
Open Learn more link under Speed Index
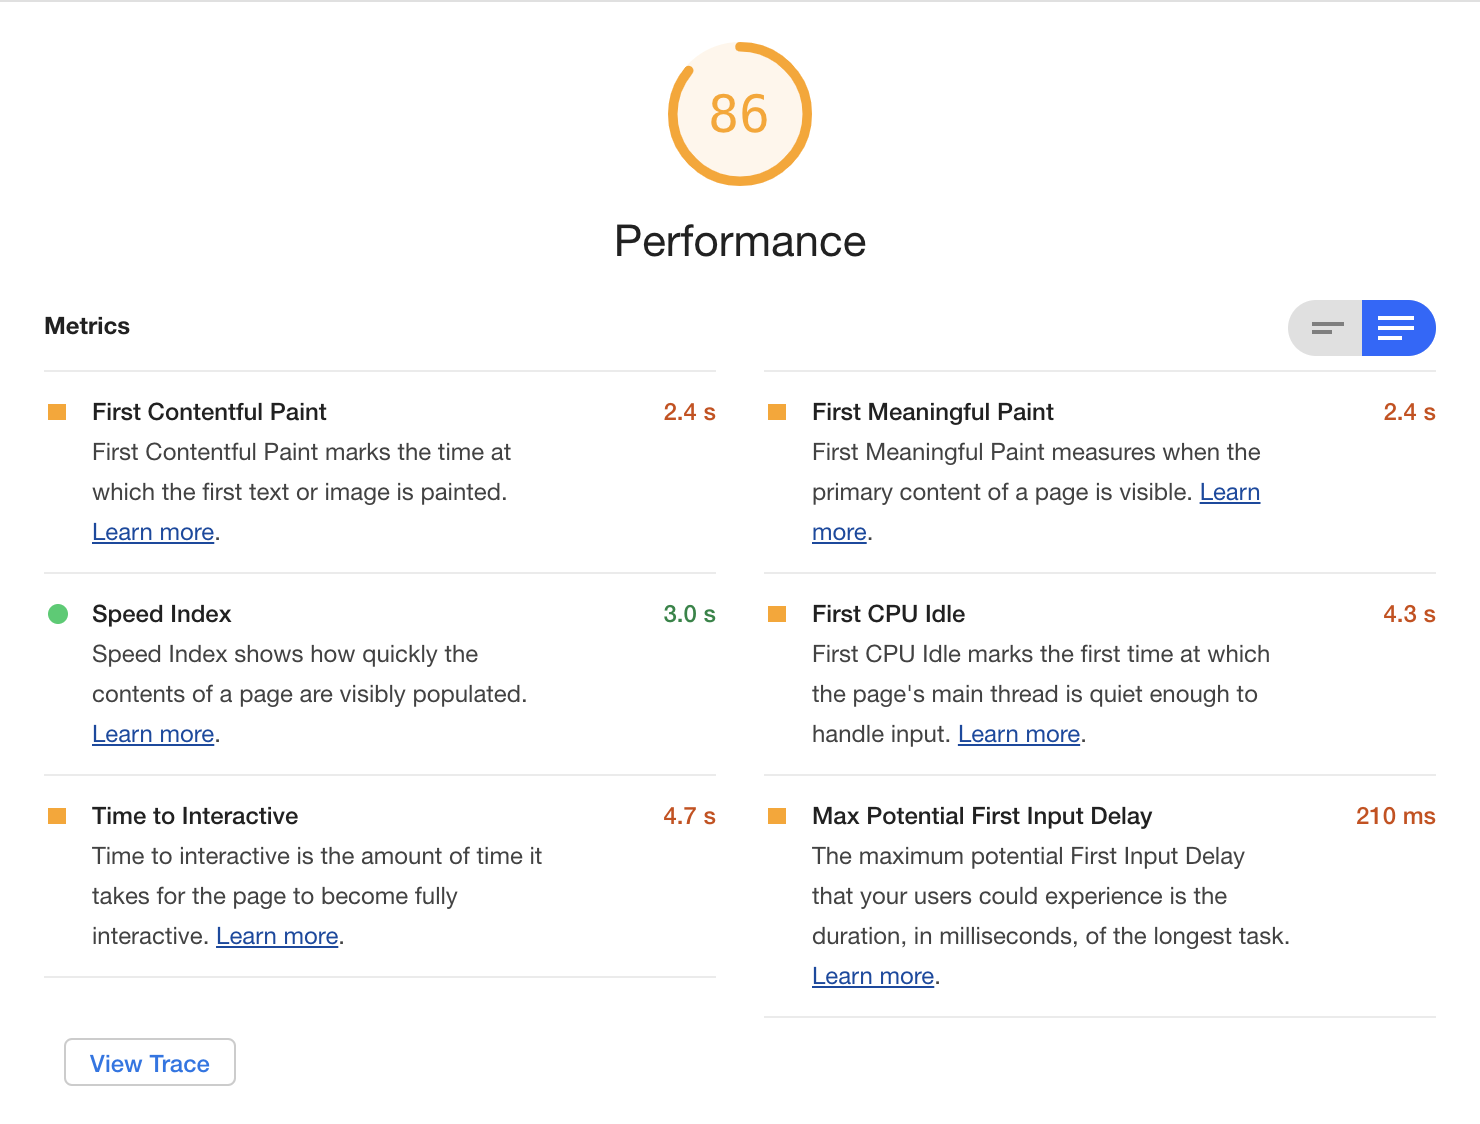[153, 734]
